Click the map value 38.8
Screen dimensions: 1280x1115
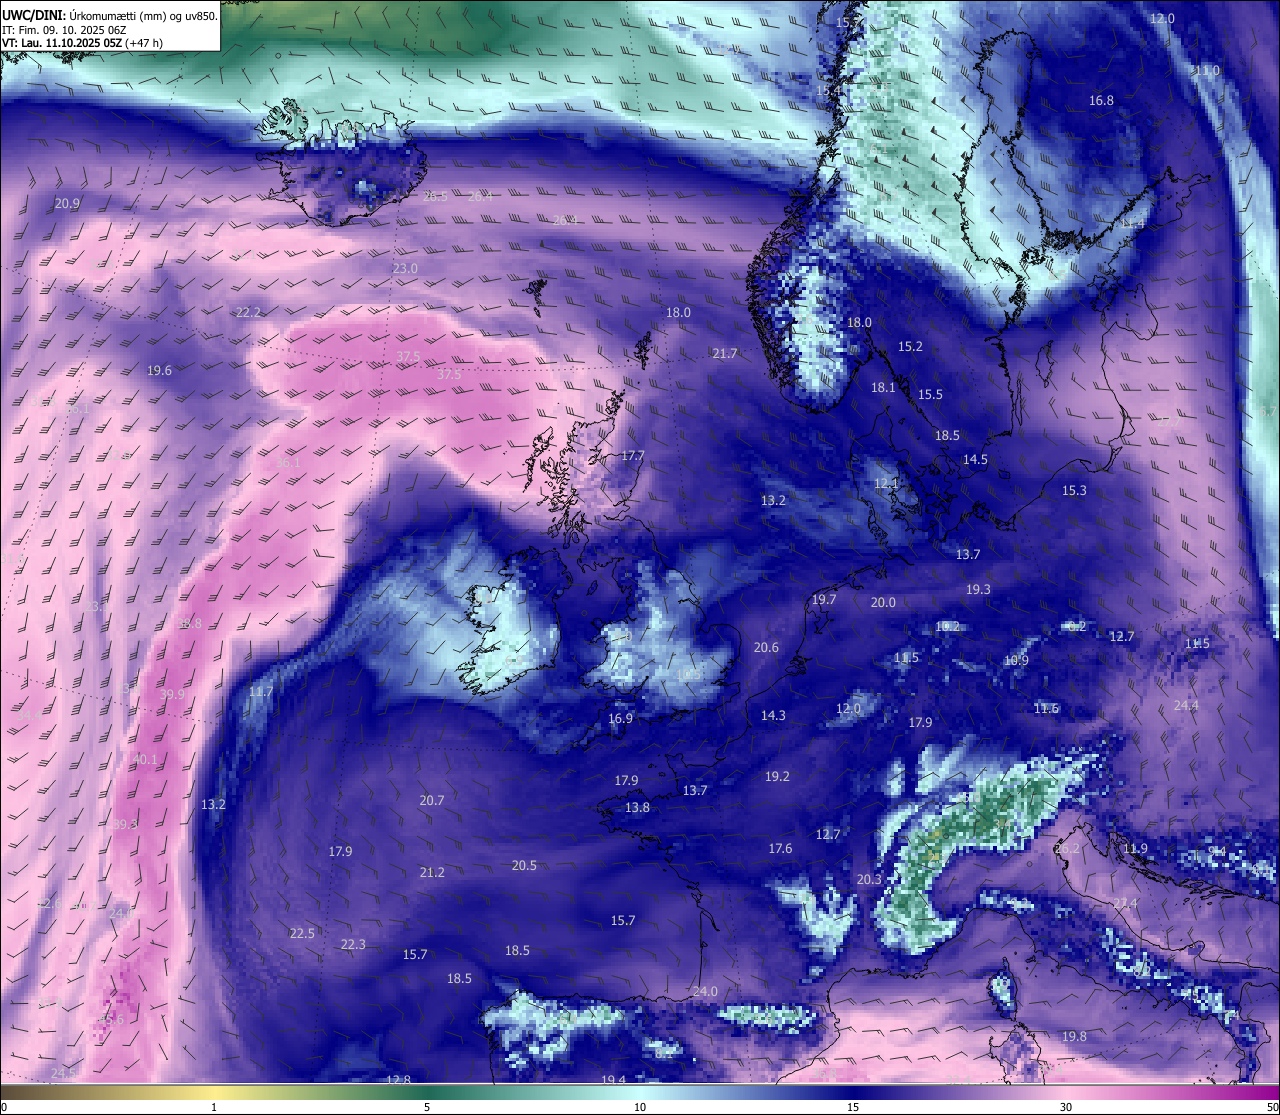pyautogui.click(x=189, y=624)
